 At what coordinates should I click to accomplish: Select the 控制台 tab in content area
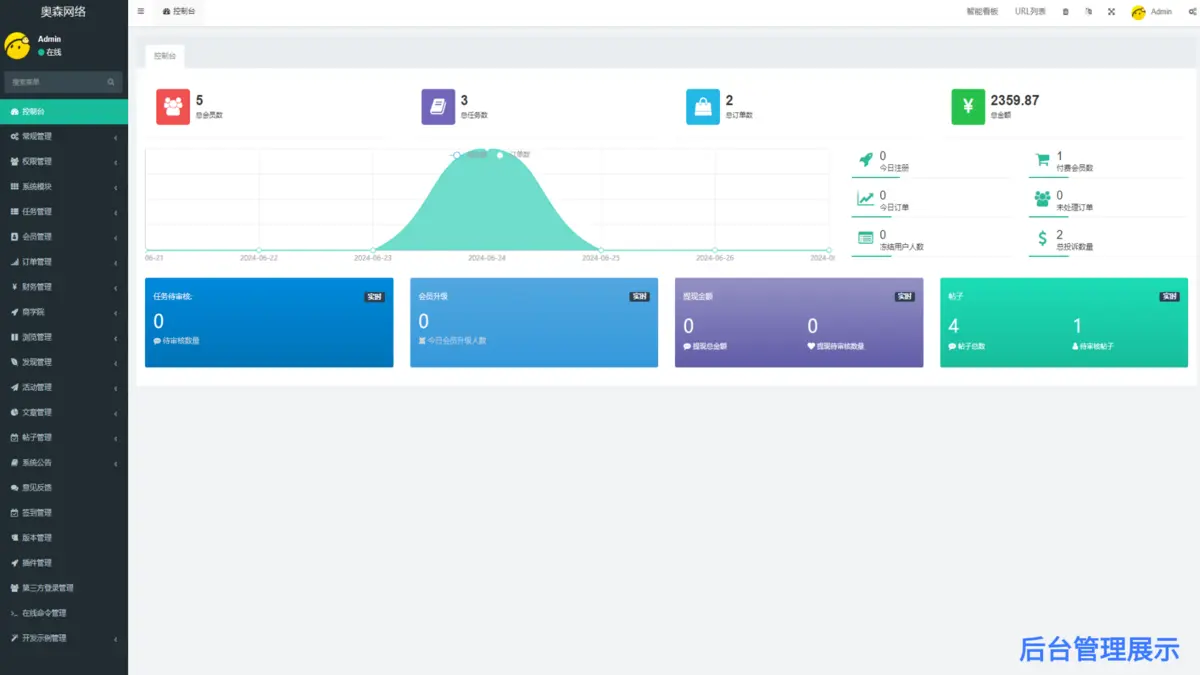click(164, 56)
